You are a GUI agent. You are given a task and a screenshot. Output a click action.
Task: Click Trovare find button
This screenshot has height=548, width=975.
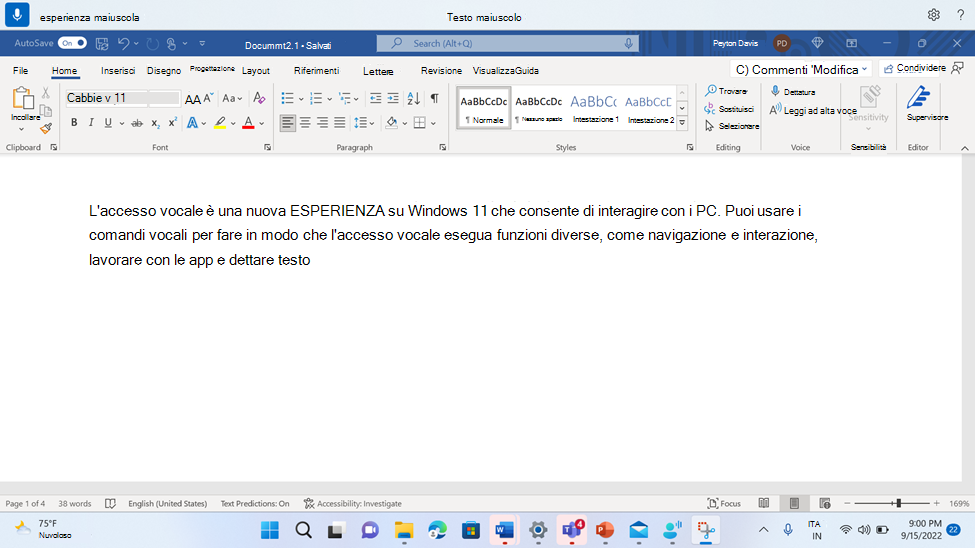[726, 91]
